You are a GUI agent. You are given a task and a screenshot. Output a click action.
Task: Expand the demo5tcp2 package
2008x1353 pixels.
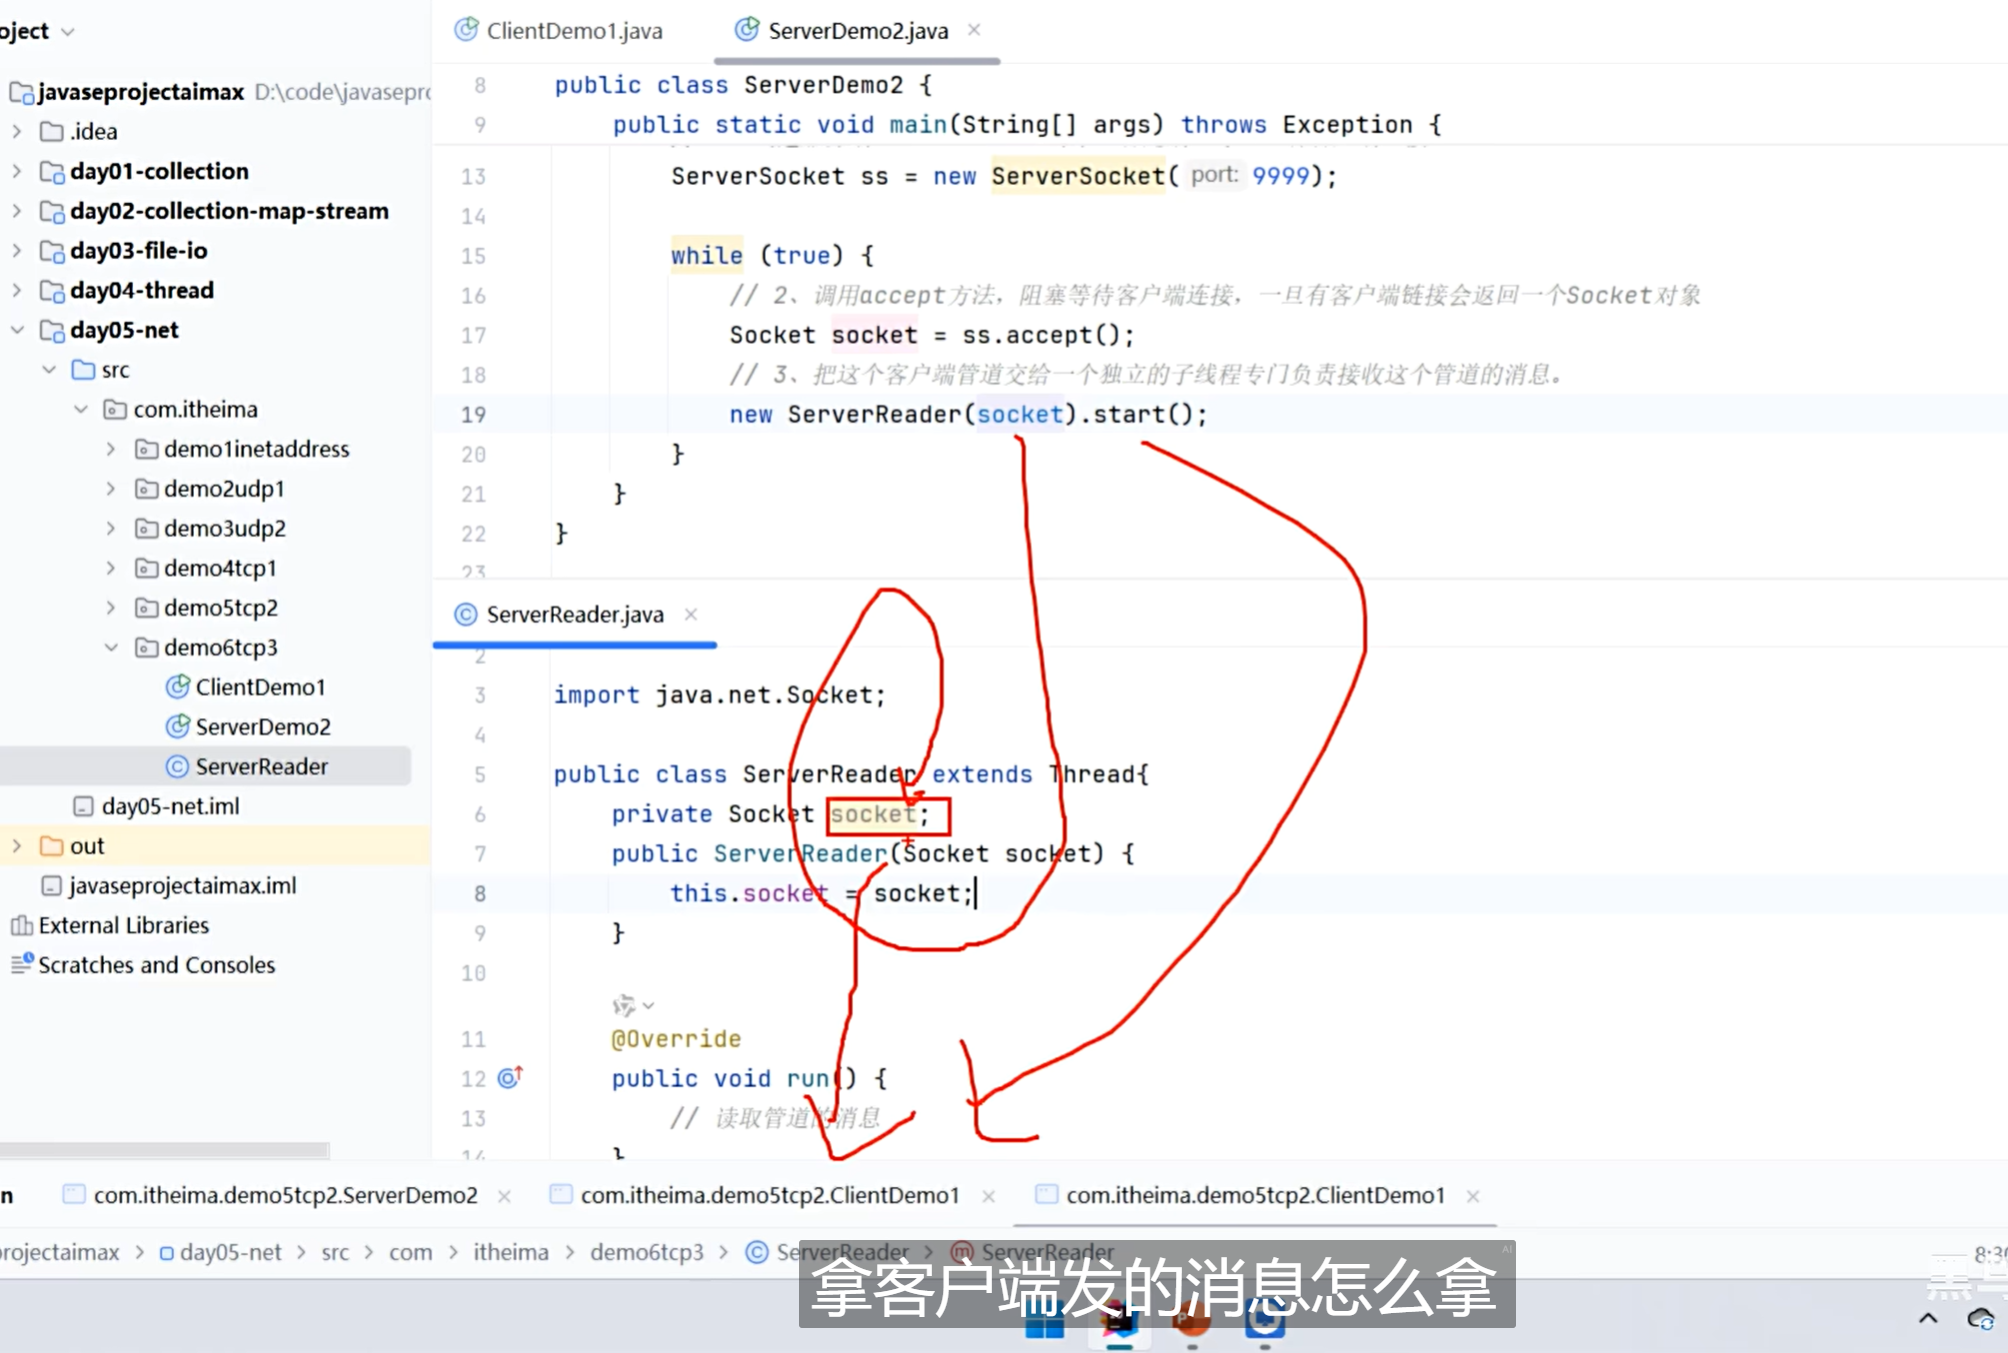click(111, 608)
